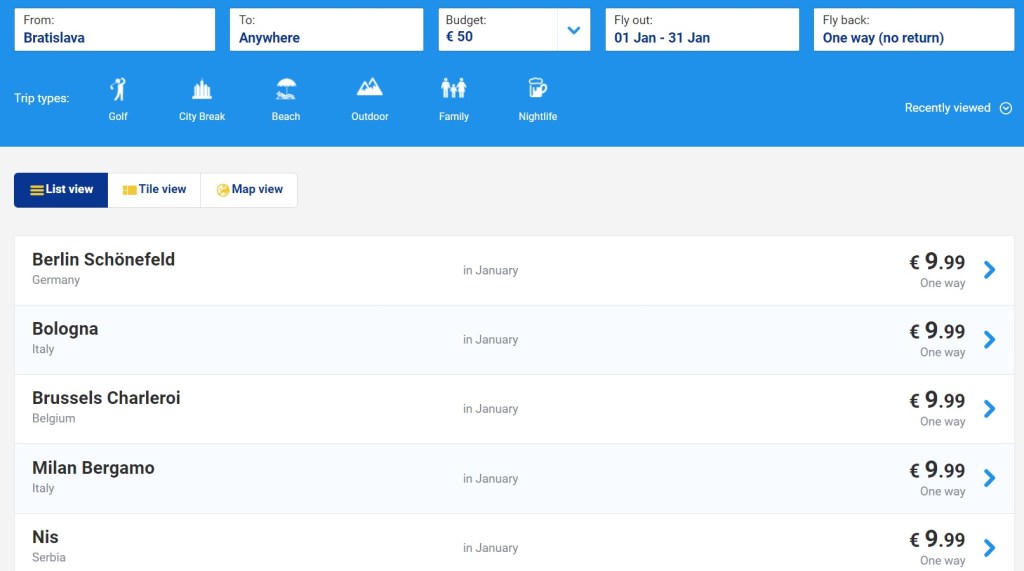
Task: Click the € 9.99 price for Bologna
Action: [937, 331]
